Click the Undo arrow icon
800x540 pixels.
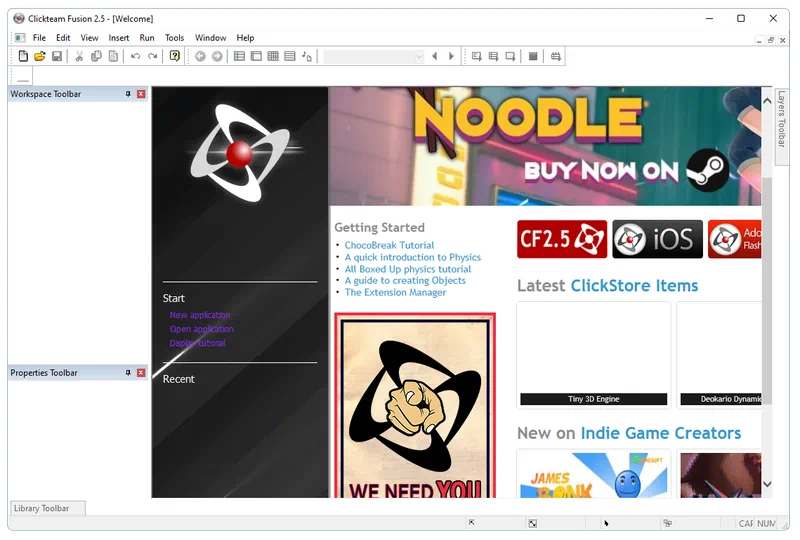point(135,56)
